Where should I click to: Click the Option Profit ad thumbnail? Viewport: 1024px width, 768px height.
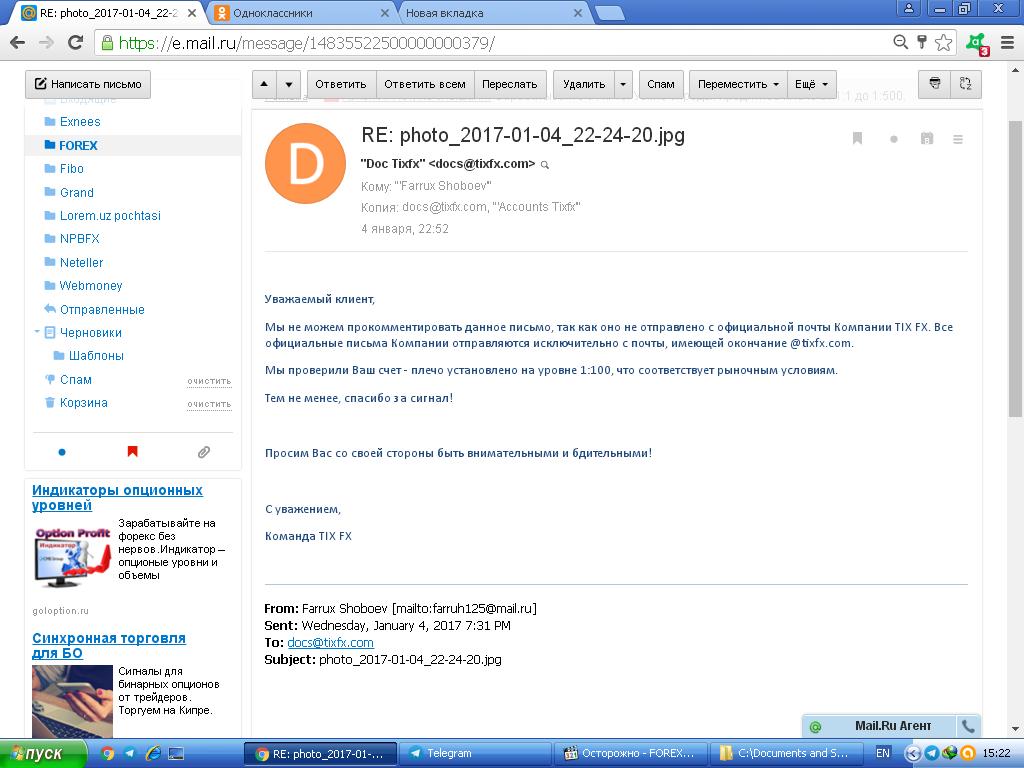click(x=72, y=556)
